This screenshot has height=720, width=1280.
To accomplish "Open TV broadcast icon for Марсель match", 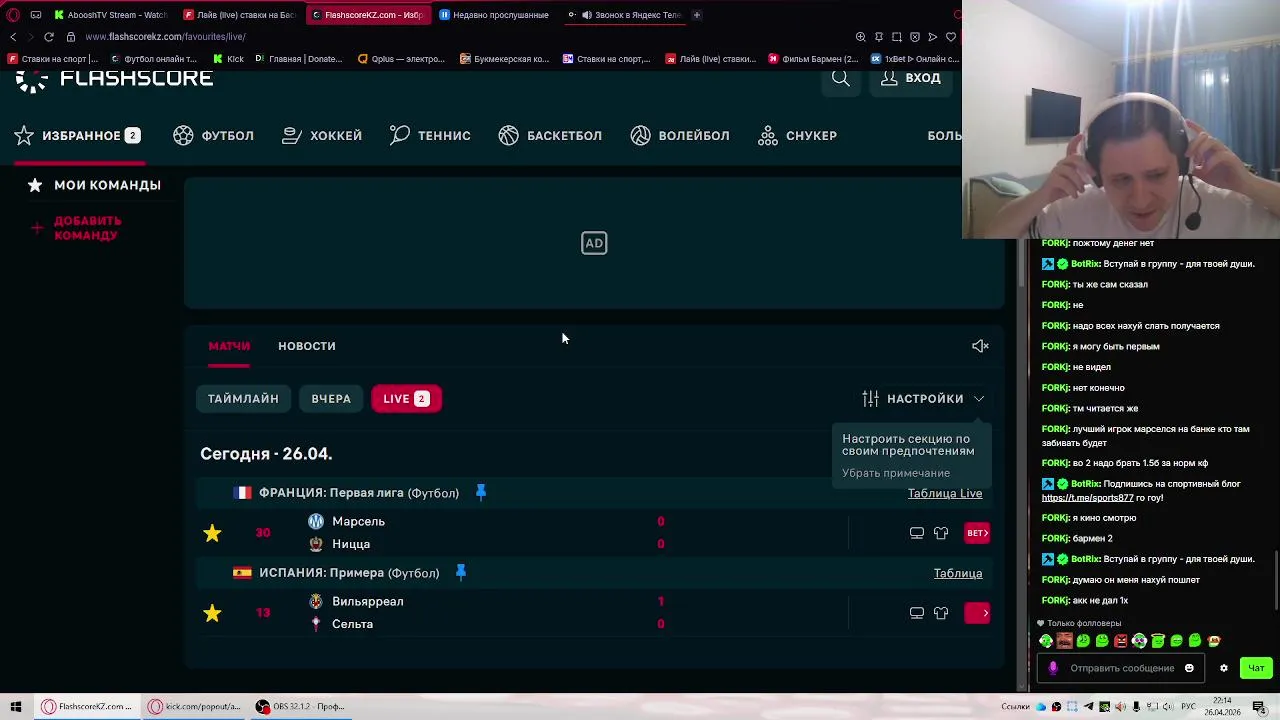I will click(917, 533).
